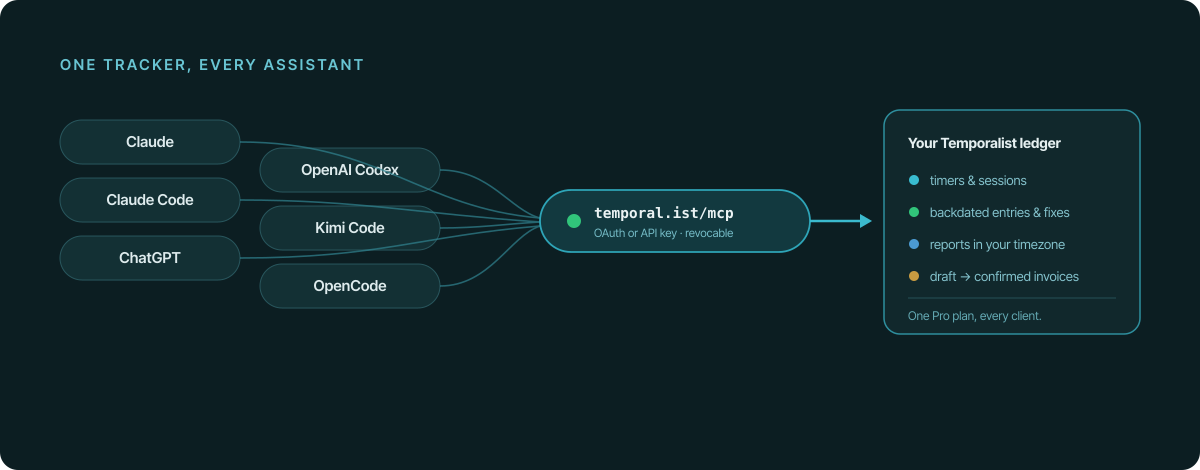Click the amber dot beside draft invoices

tap(913, 277)
